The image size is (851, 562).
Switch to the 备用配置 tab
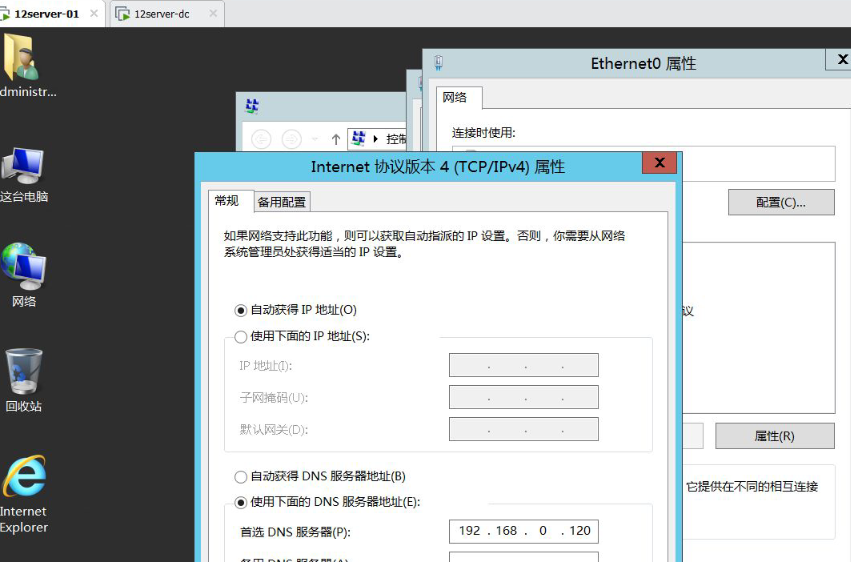(x=282, y=202)
